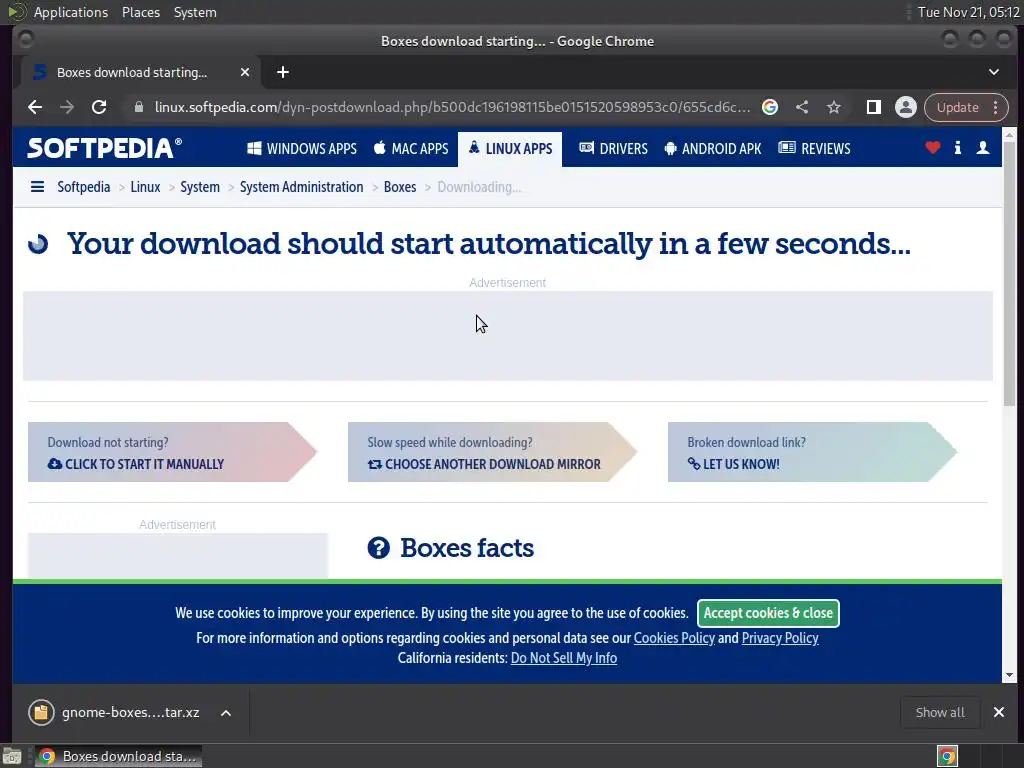Screen dimensions: 1024x768
Task: Click the user account icon in header
Action: (982, 148)
